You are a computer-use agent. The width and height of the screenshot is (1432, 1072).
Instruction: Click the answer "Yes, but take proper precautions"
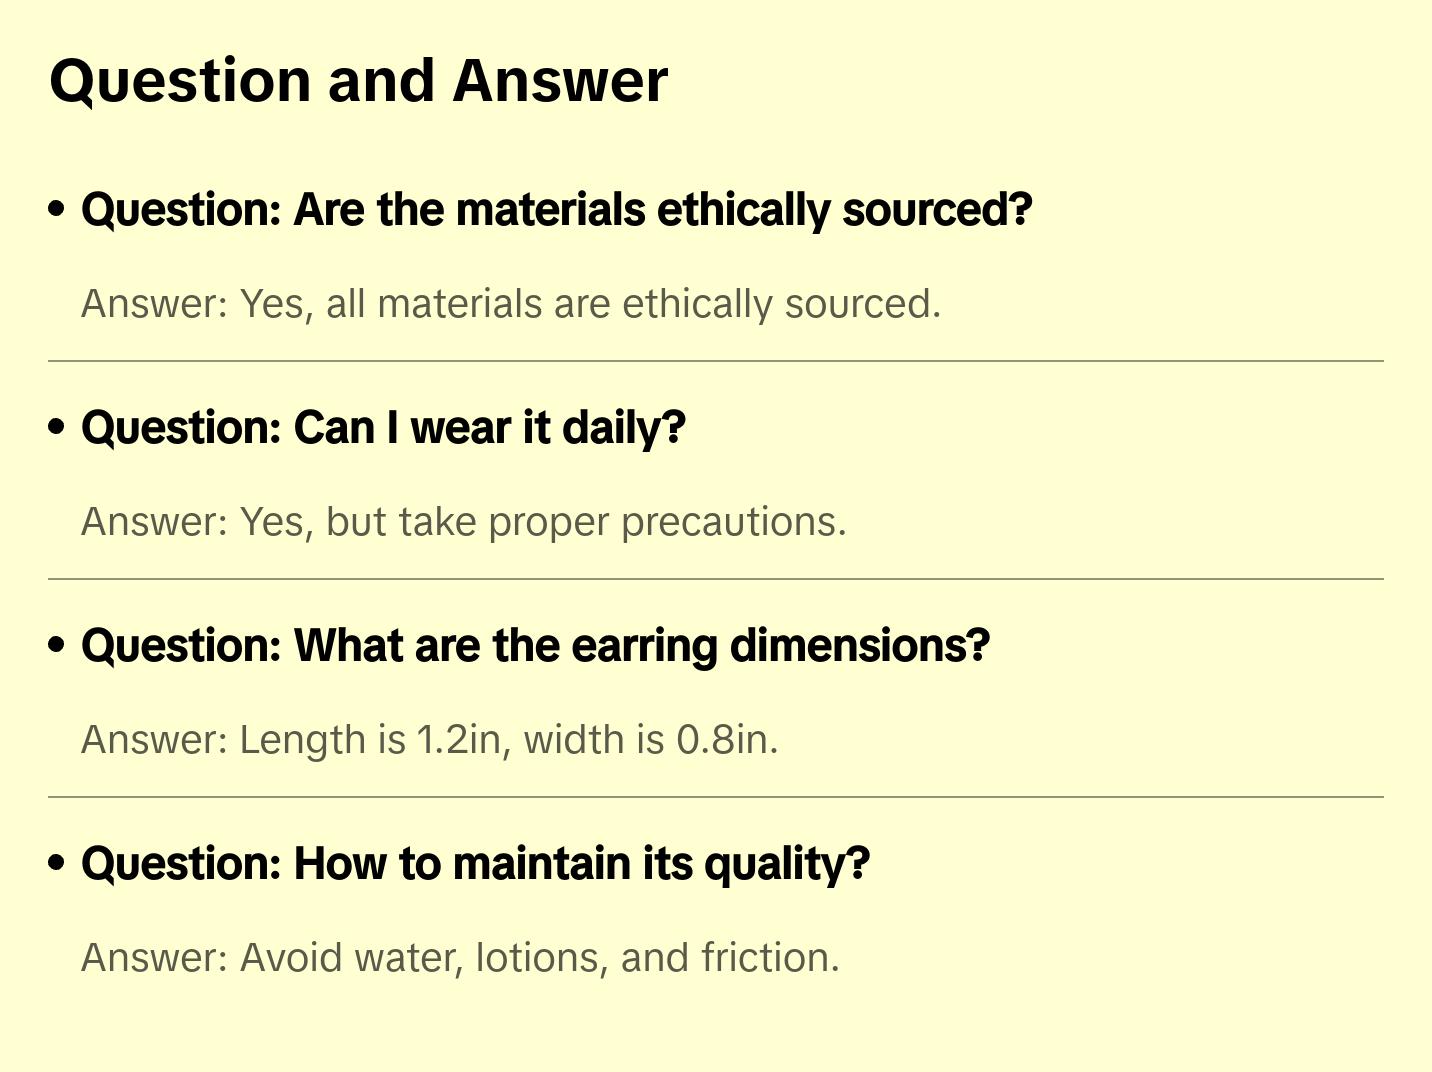click(x=464, y=522)
